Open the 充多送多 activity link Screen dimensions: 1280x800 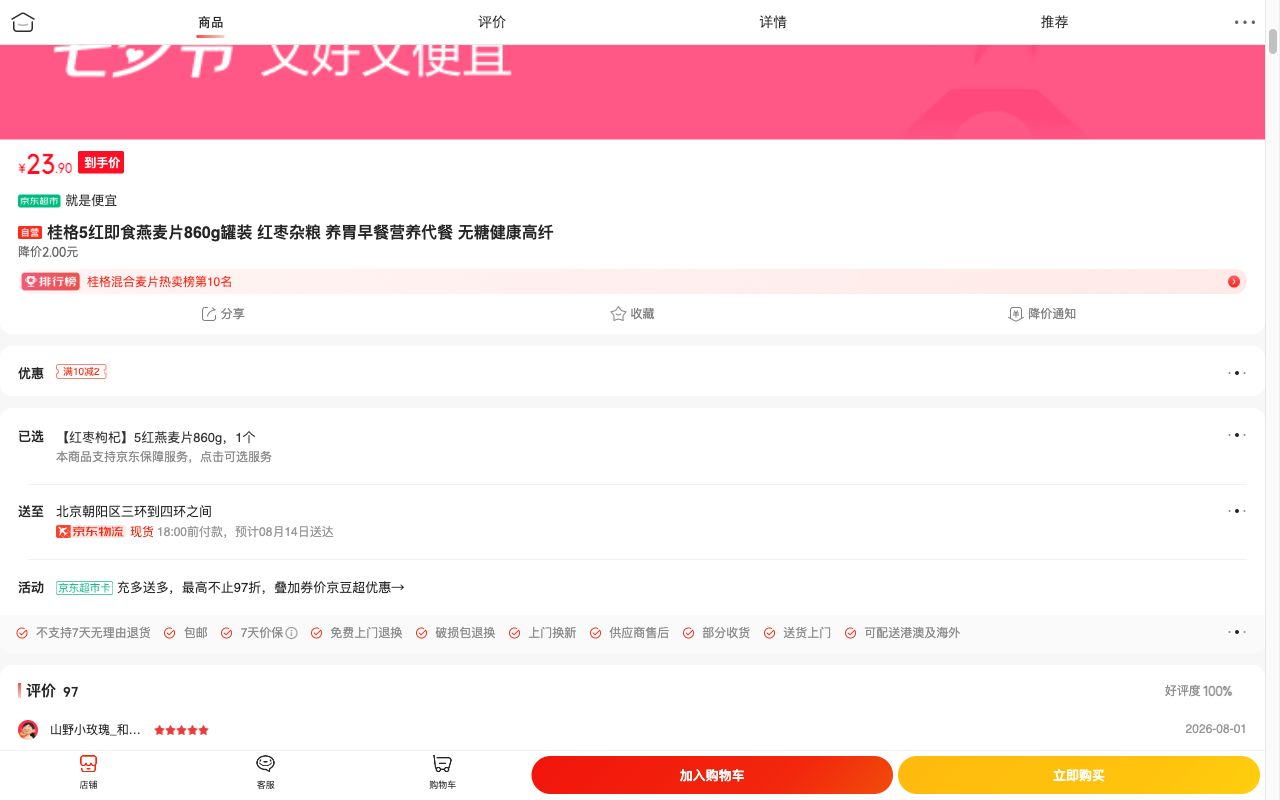tap(261, 588)
